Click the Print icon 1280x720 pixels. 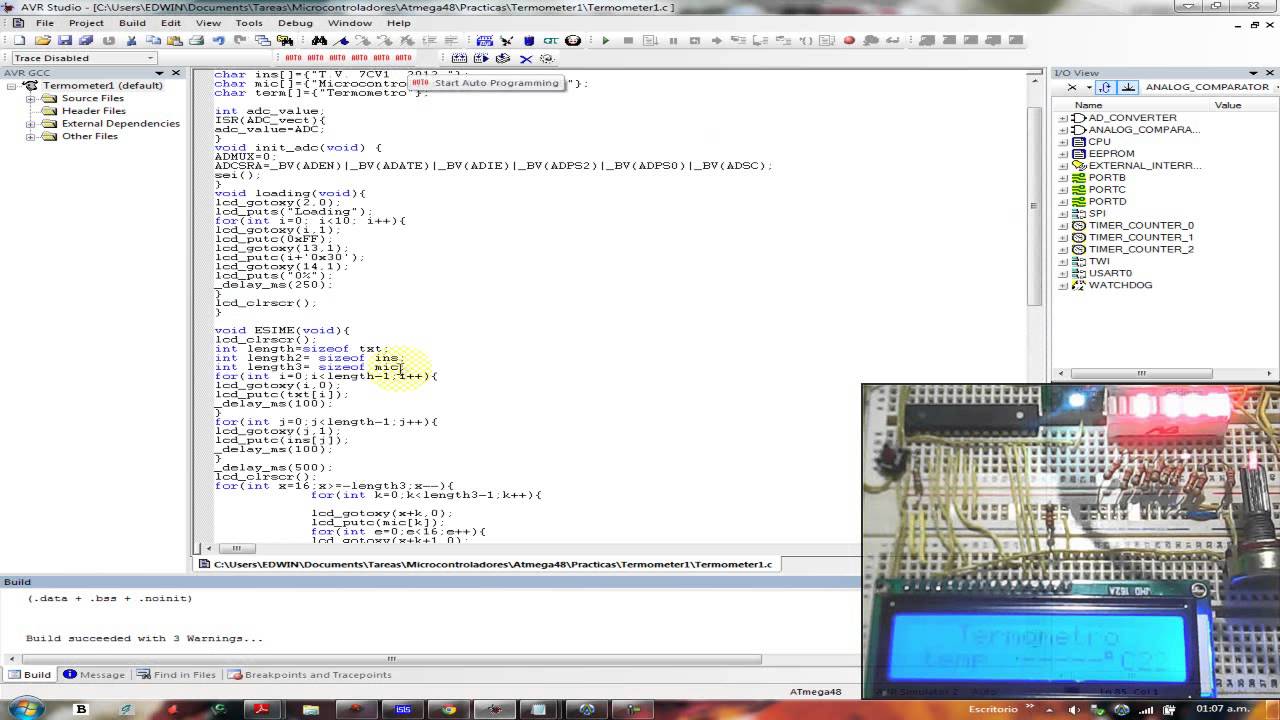click(x=196, y=41)
